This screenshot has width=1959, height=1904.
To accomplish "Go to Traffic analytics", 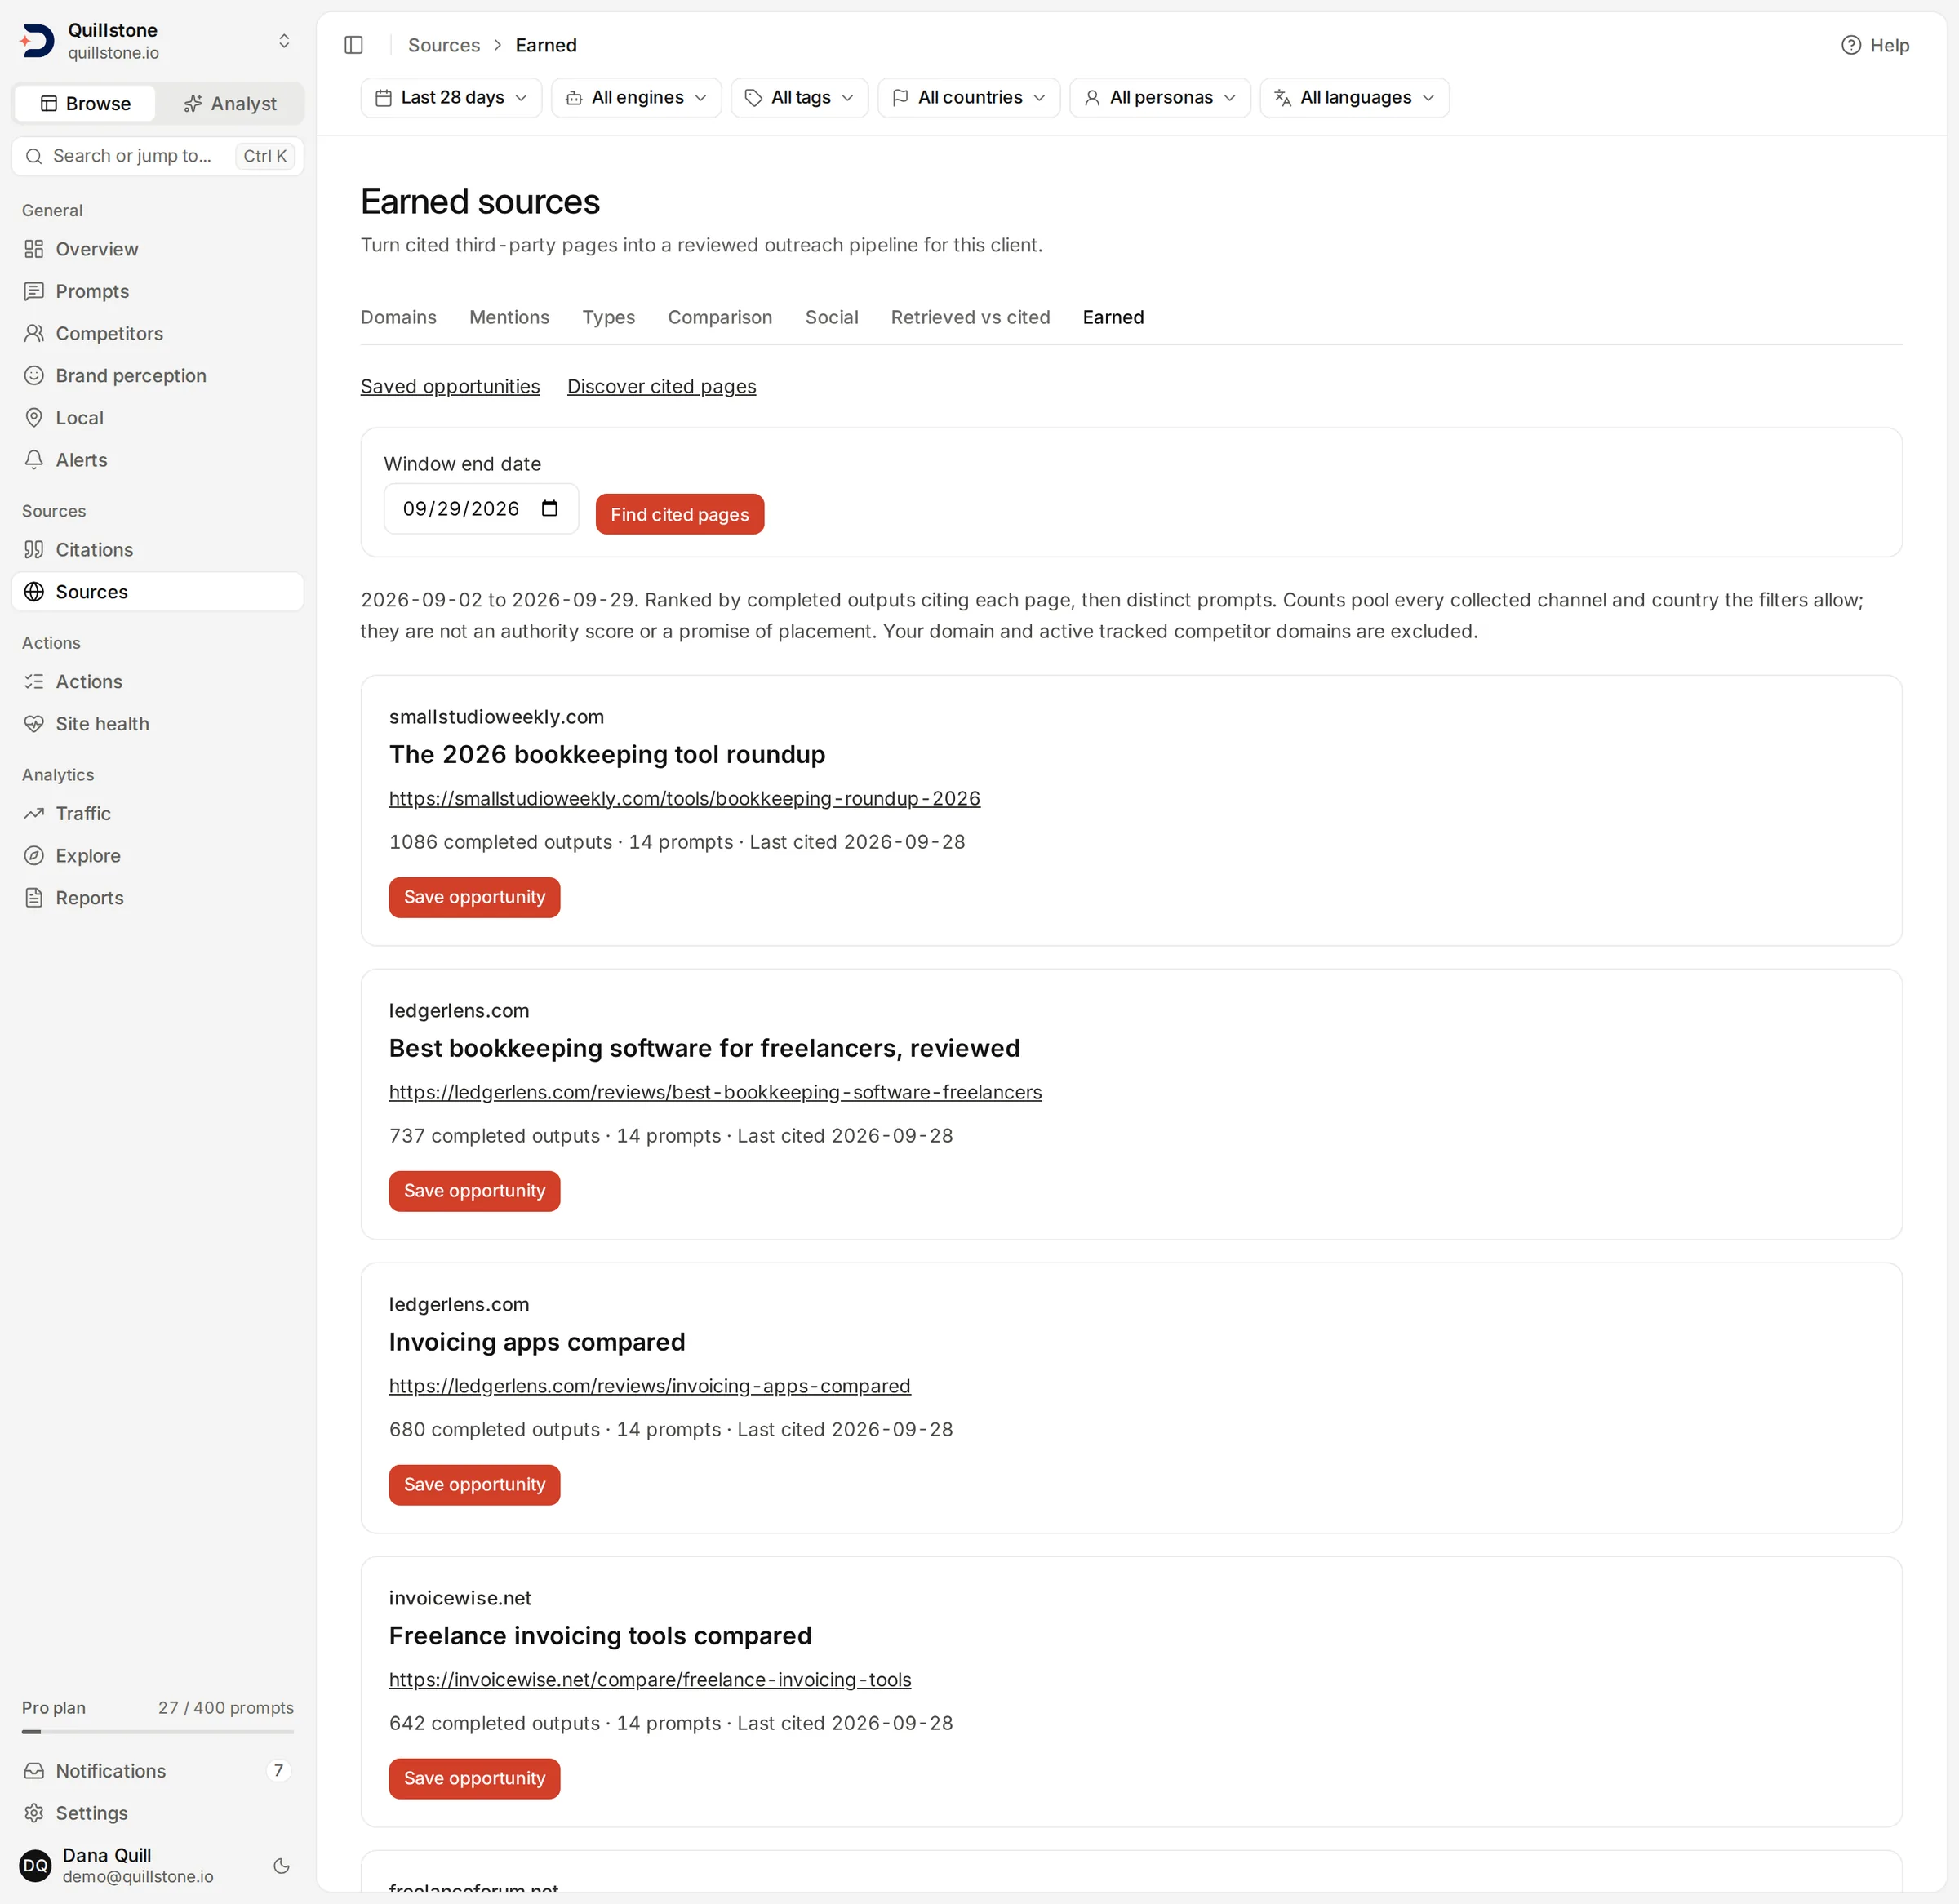I will pos(157,814).
